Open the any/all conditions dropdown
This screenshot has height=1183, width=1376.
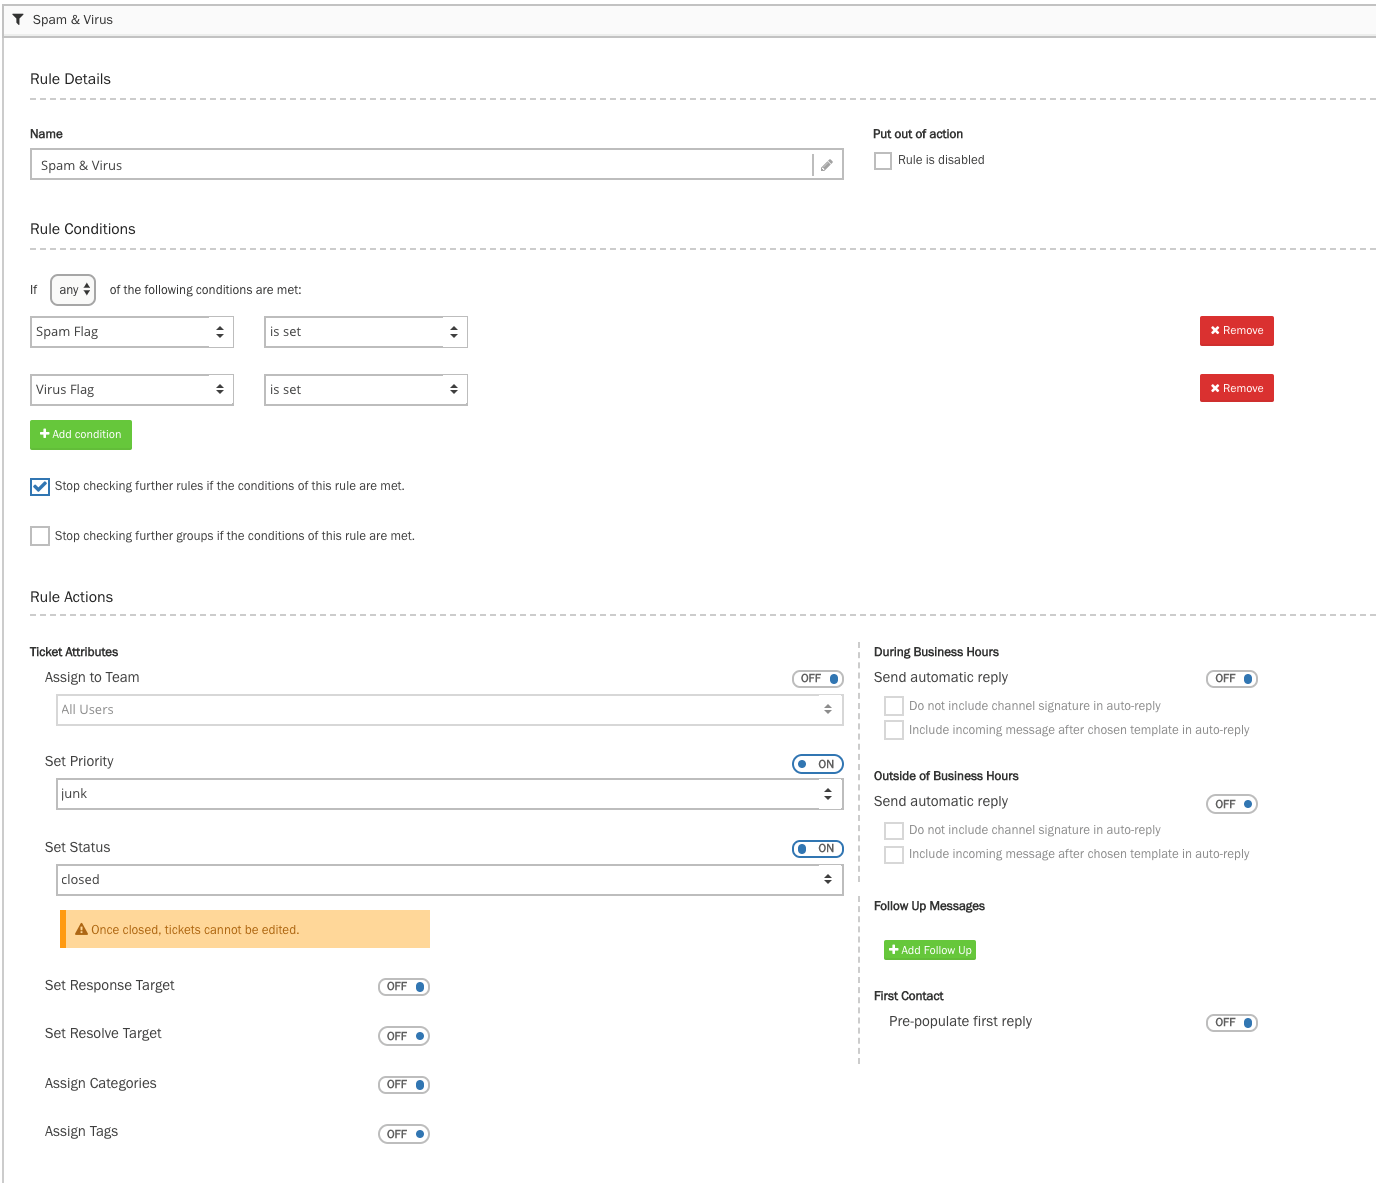coord(73,290)
